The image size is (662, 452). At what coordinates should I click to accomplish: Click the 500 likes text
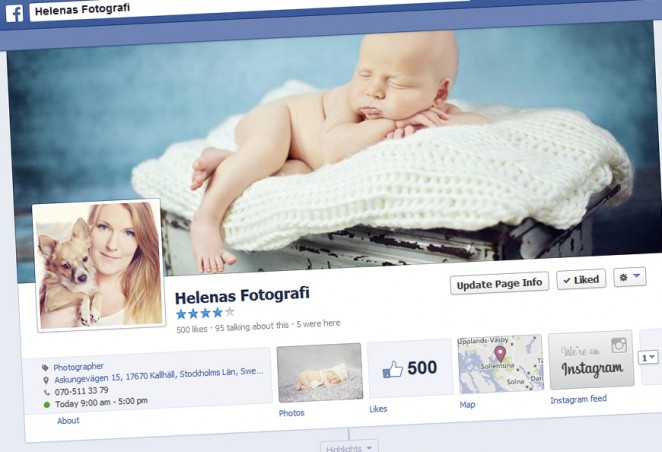tap(192, 329)
